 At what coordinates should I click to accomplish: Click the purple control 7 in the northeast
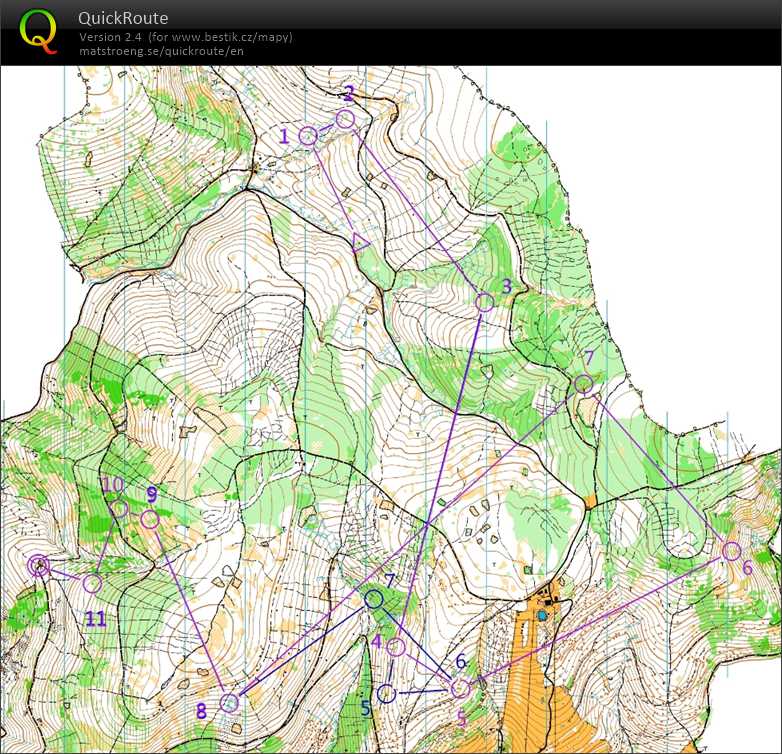pyautogui.click(x=584, y=383)
